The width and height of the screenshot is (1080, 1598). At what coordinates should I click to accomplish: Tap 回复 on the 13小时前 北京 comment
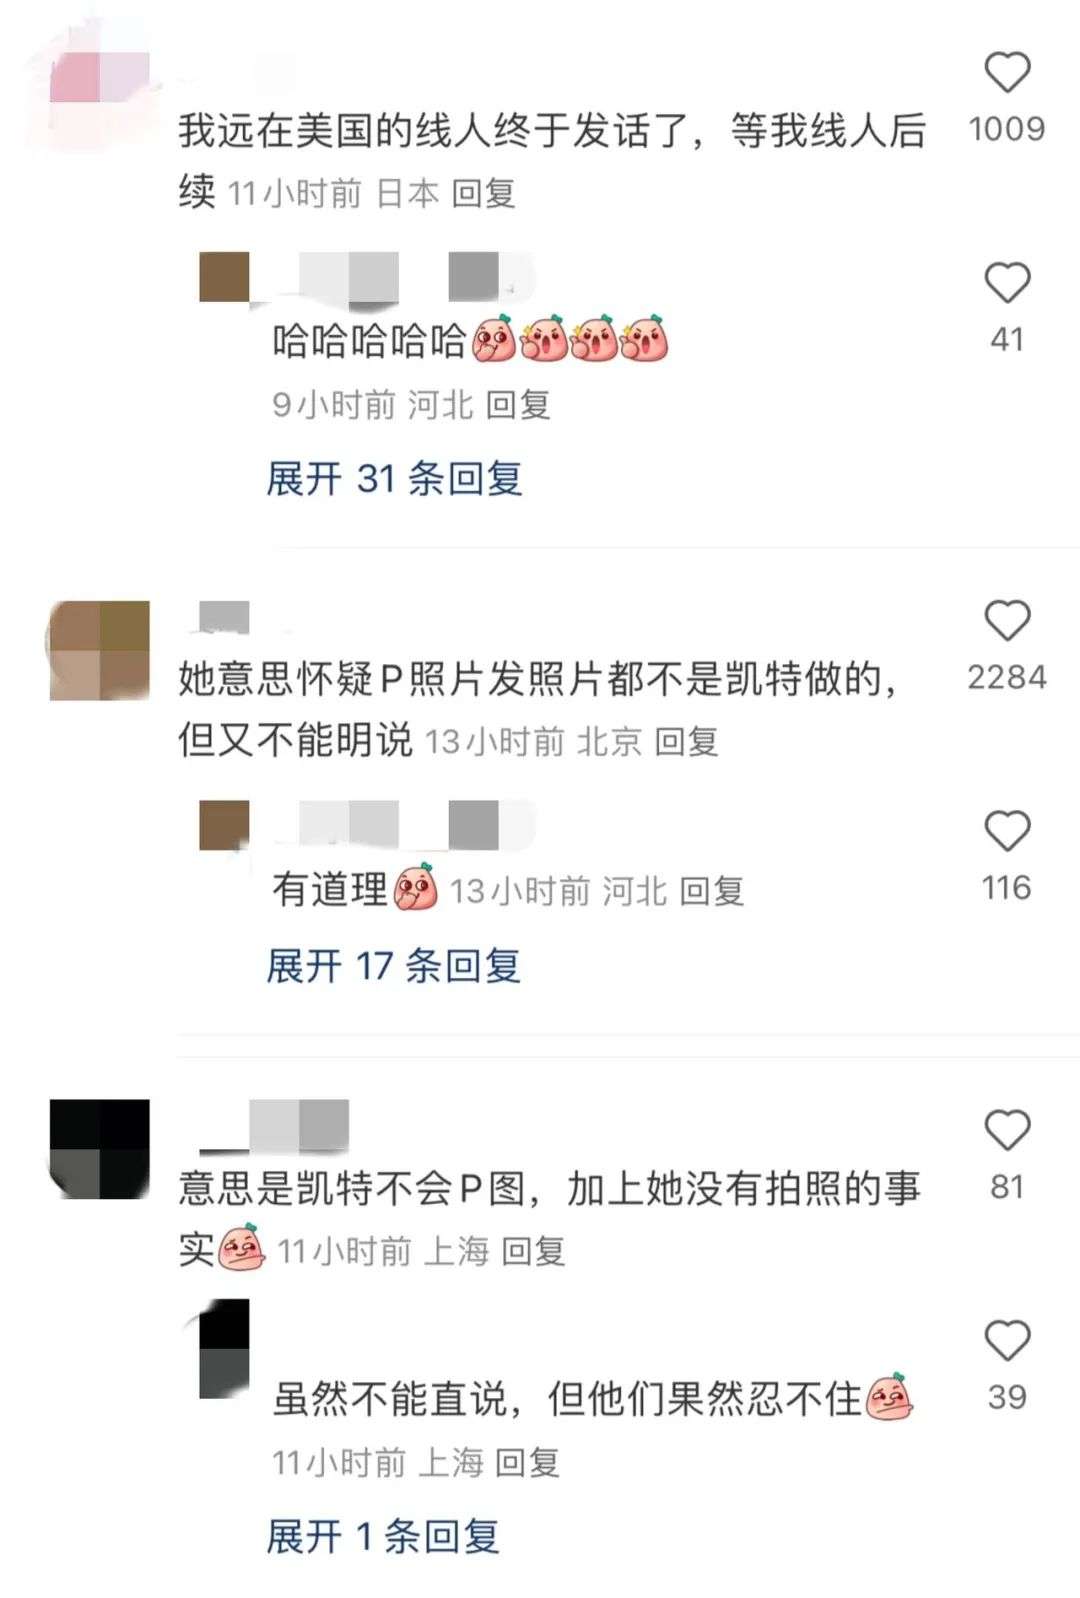(686, 742)
